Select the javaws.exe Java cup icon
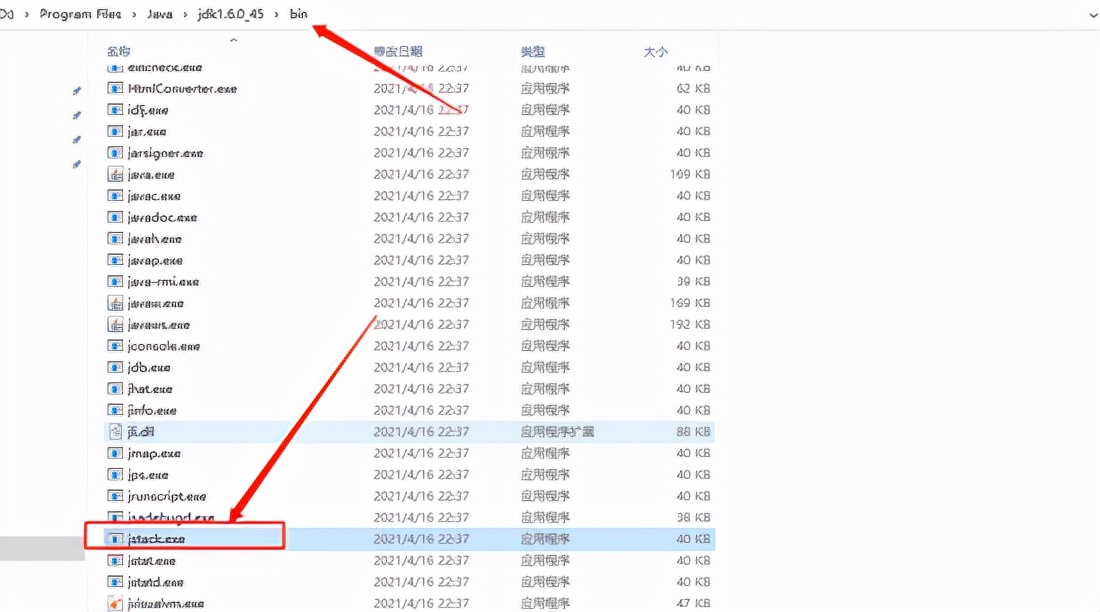1100x612 pixels. pyautogui.click(x=115, y=324)
